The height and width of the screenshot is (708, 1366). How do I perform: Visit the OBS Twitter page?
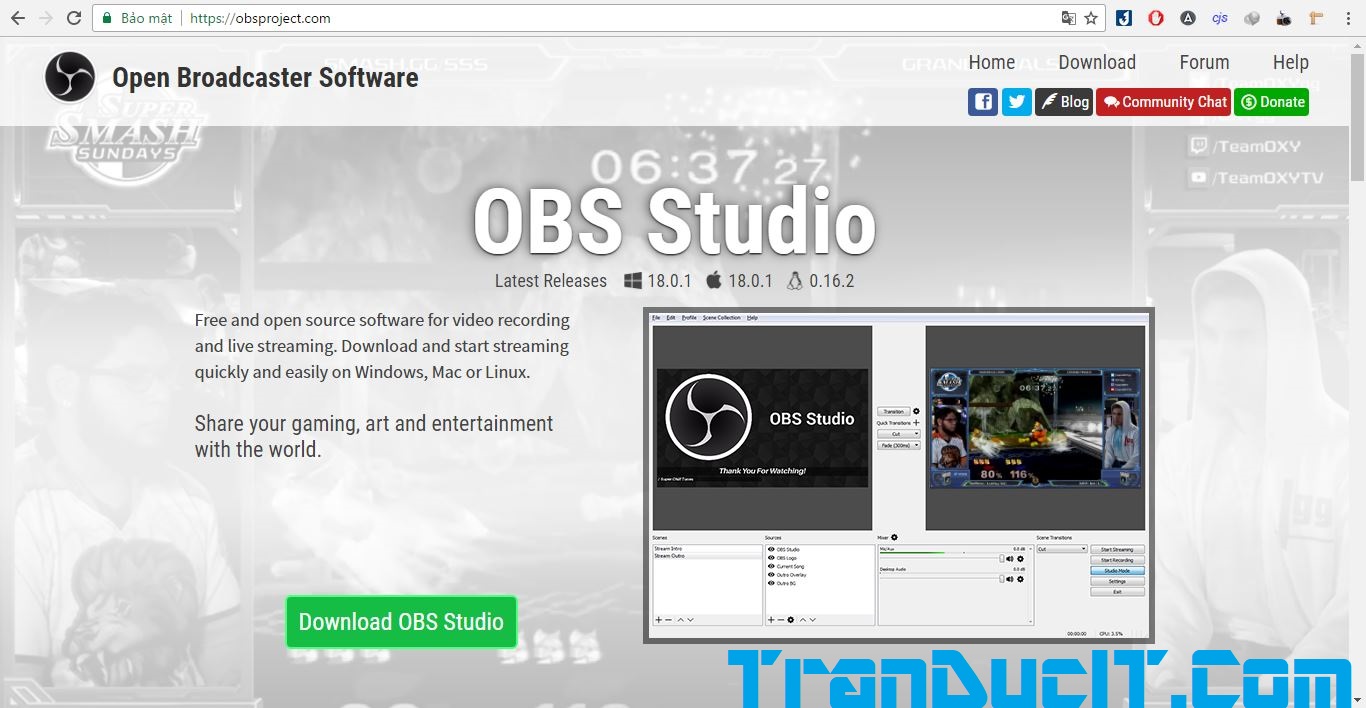(1017, 102)
